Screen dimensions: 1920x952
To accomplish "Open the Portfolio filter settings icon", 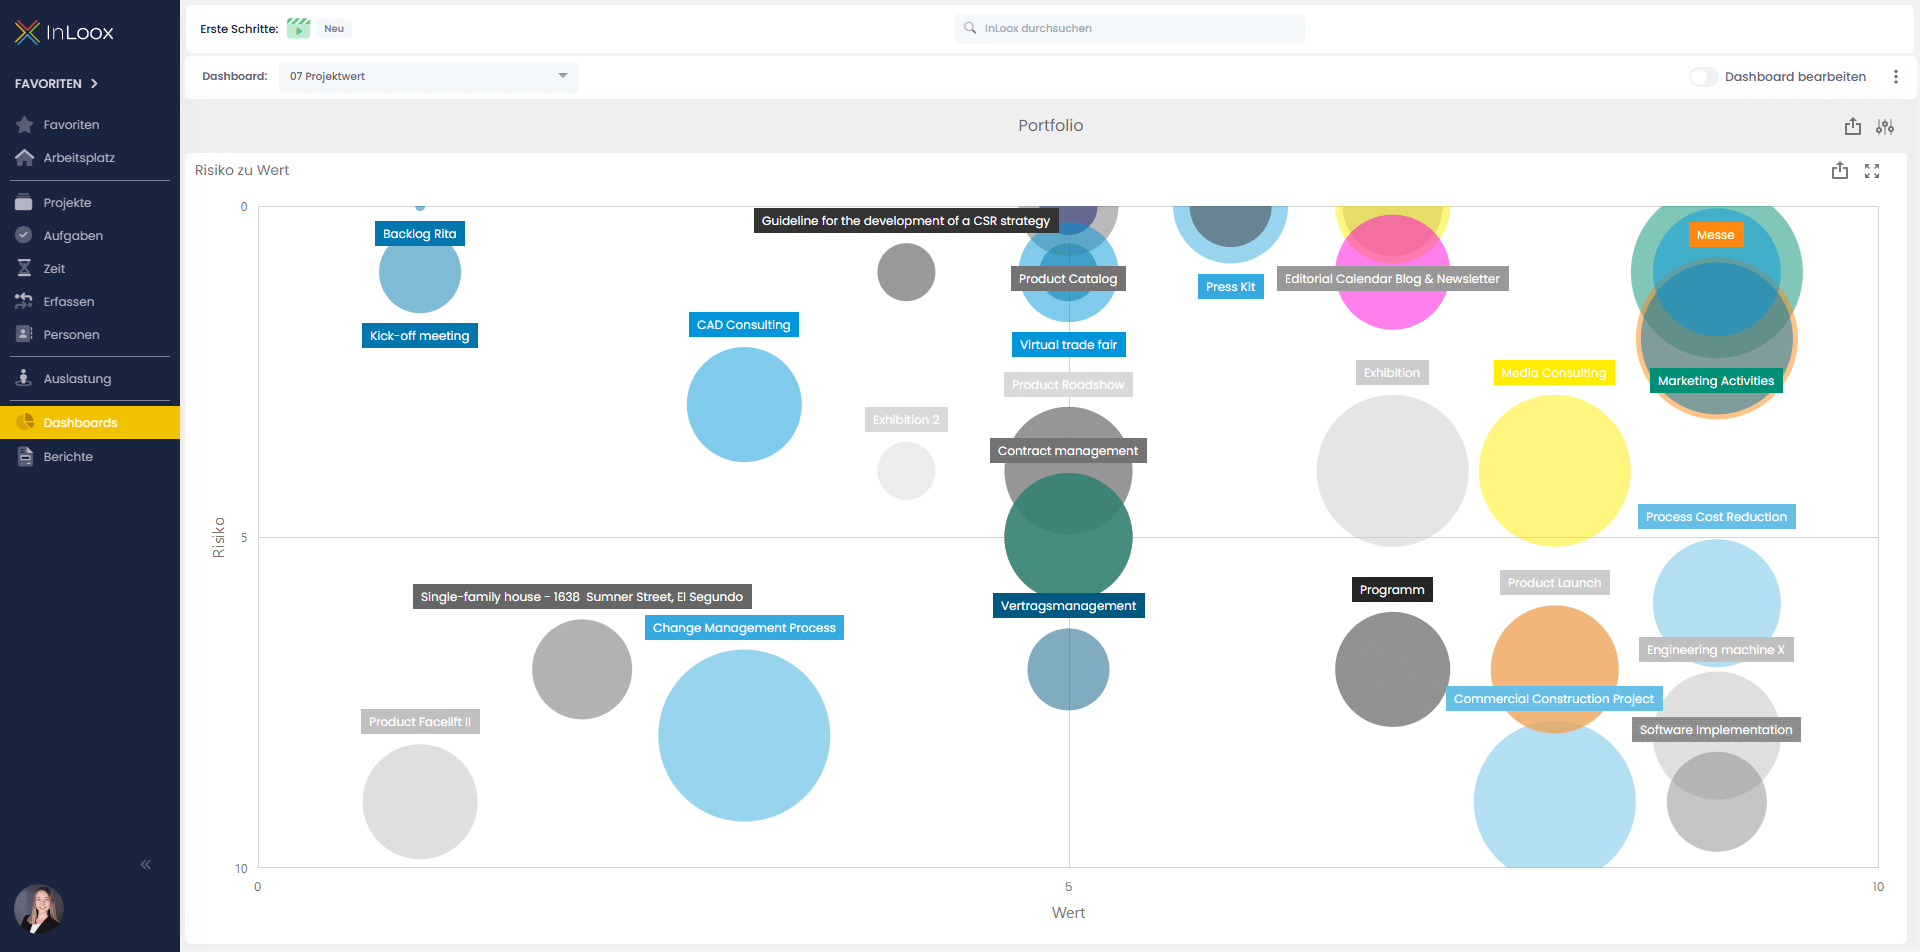I will point(1884,127).
